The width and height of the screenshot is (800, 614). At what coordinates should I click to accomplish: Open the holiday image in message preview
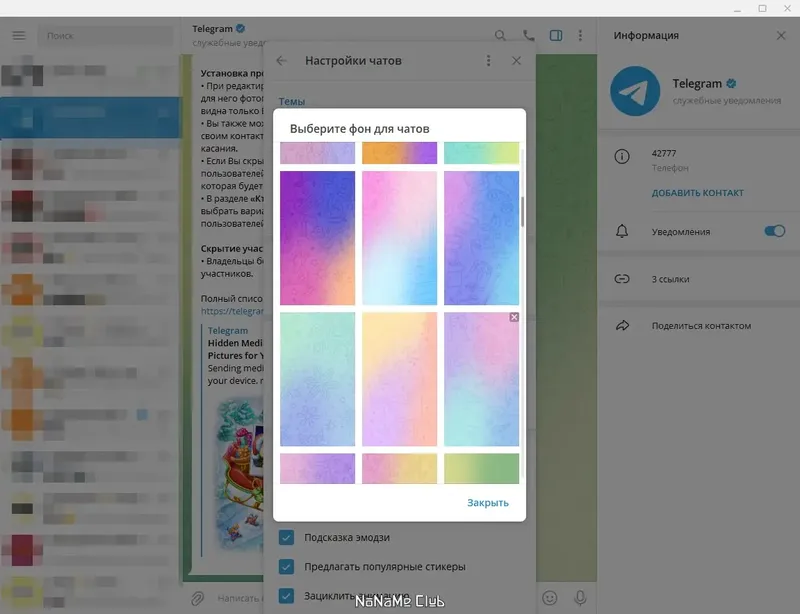point(240,475)
